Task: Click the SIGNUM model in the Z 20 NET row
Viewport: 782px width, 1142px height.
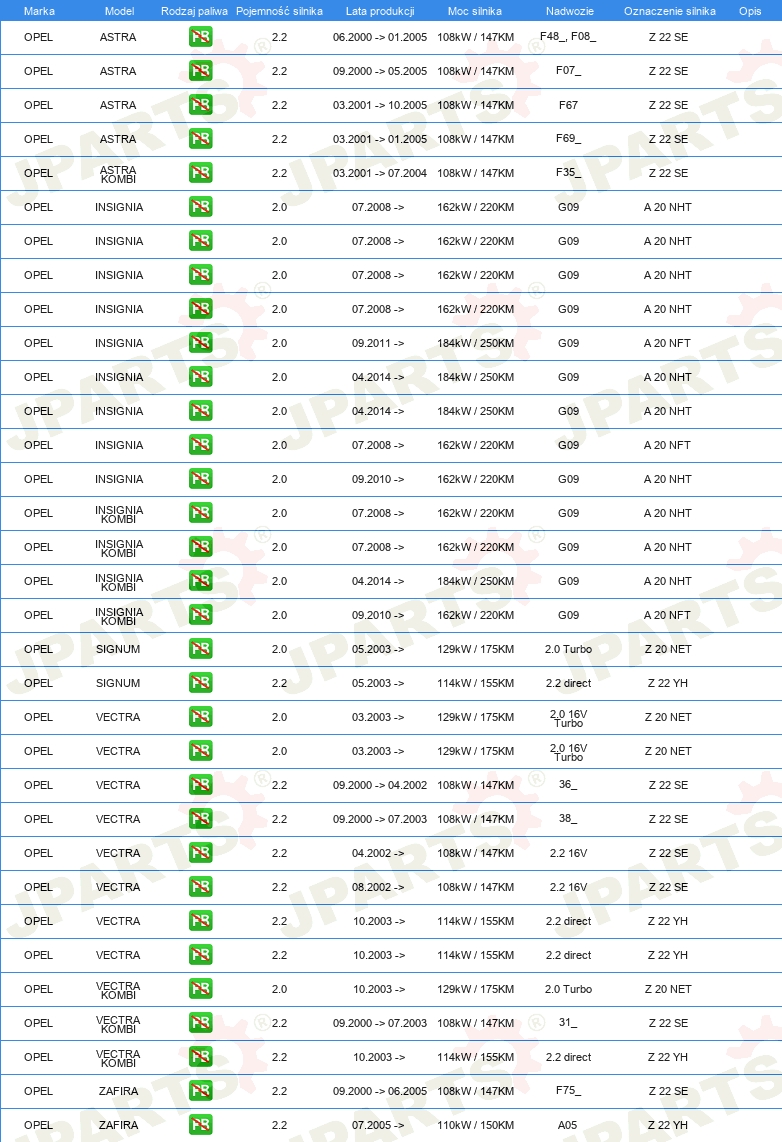Action: coord(118,649)
